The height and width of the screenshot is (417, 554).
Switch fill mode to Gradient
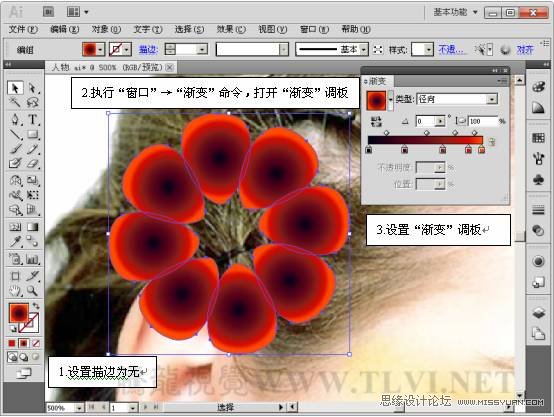coord(24,343)
